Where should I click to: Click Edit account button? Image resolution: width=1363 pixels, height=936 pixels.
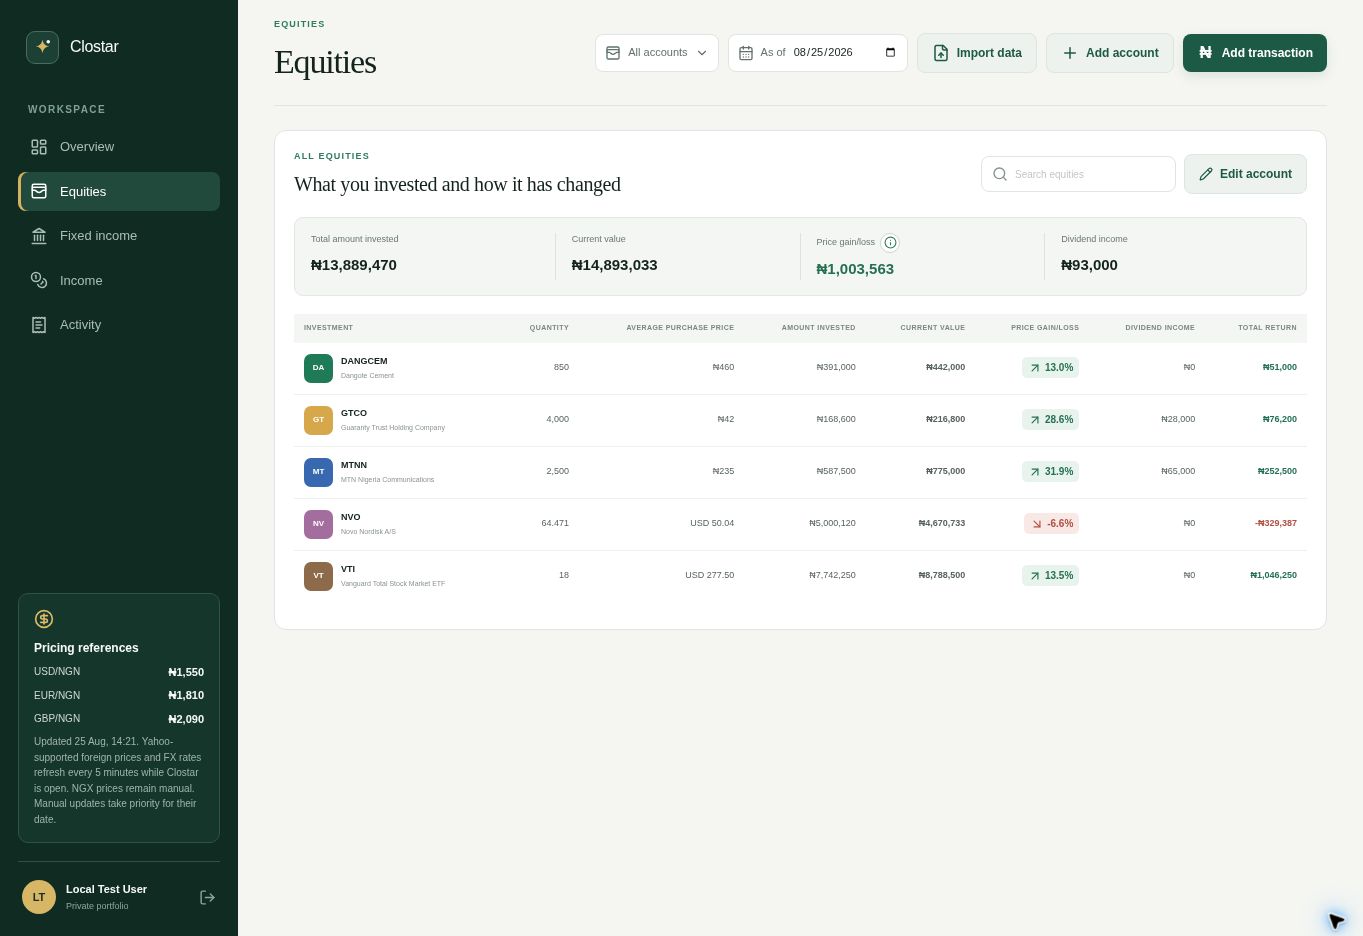[1245, 174]
